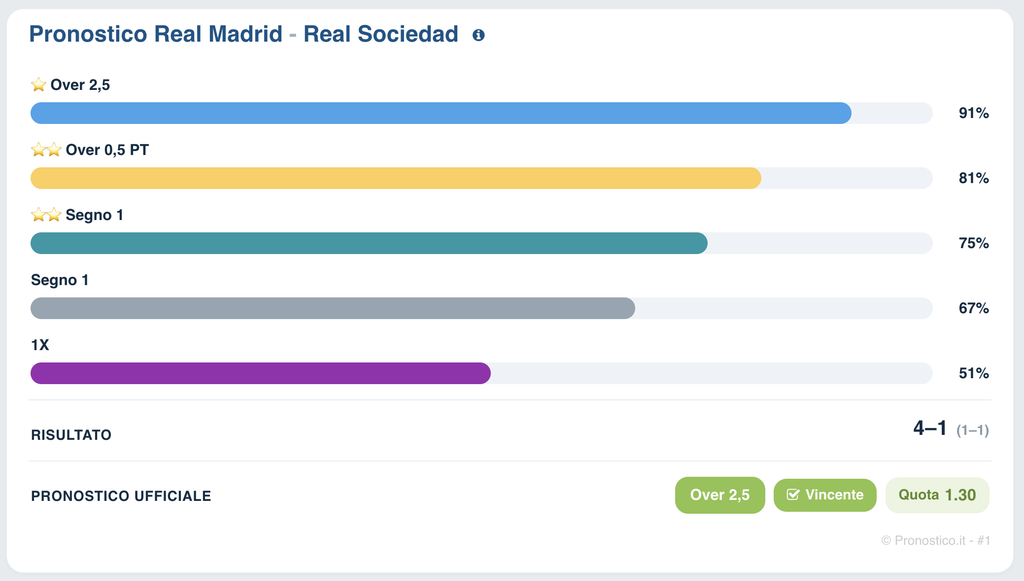The height and width of the screenshot is (581, 1024).
Task: Click the PRONOSTICO UFFICIALE label
Action: (x=121, y=496)
